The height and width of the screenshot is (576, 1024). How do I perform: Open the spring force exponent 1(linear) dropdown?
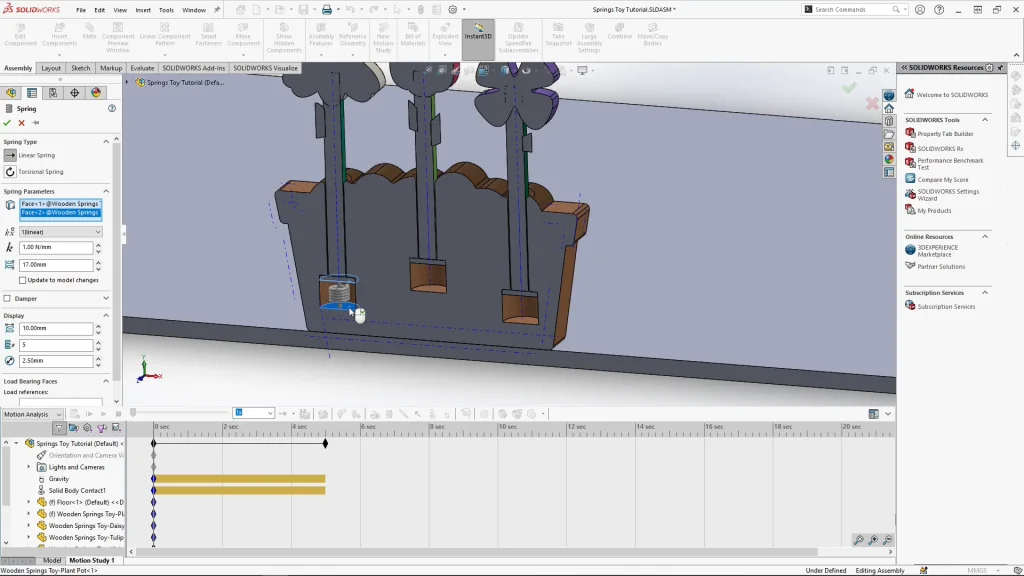click(60, 232)
